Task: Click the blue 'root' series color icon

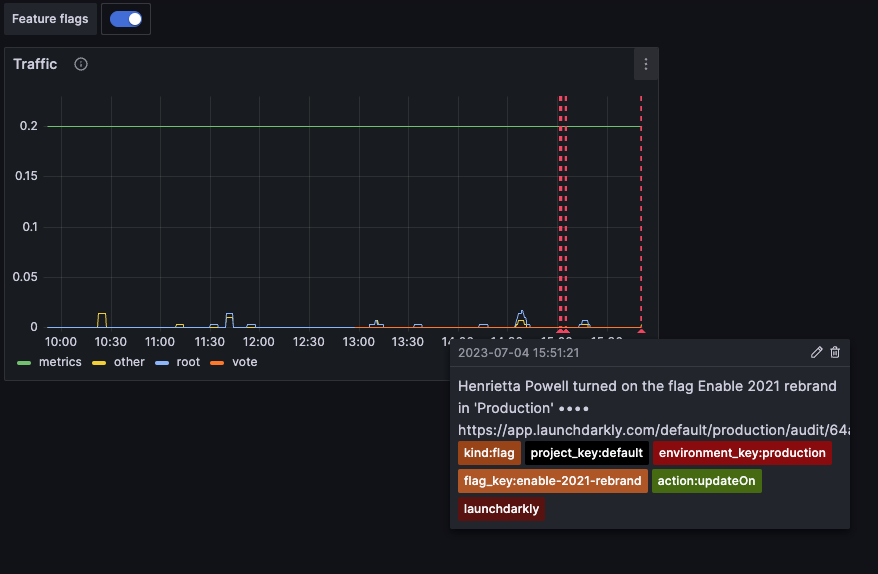Action: [x=162, y=362]
